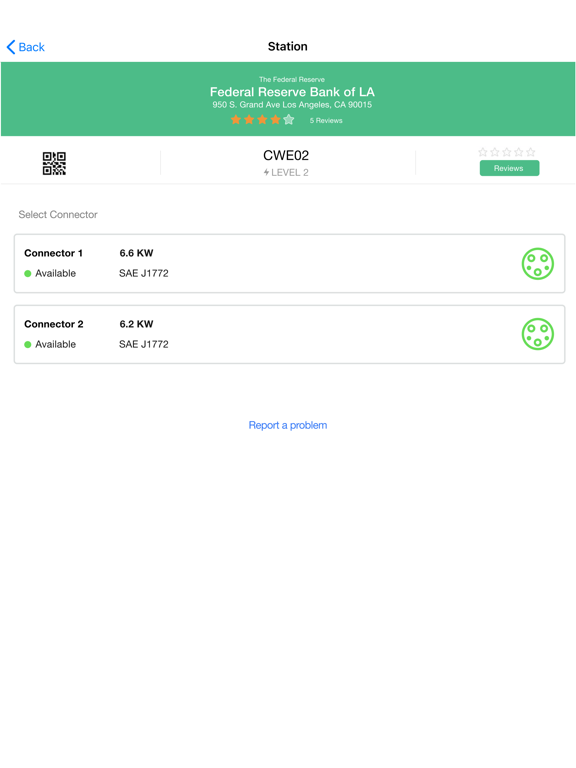This screenshot has width=576, height=768.
Task: Tap the LEVEL 2 charging label
Action: tap(290, 172)
